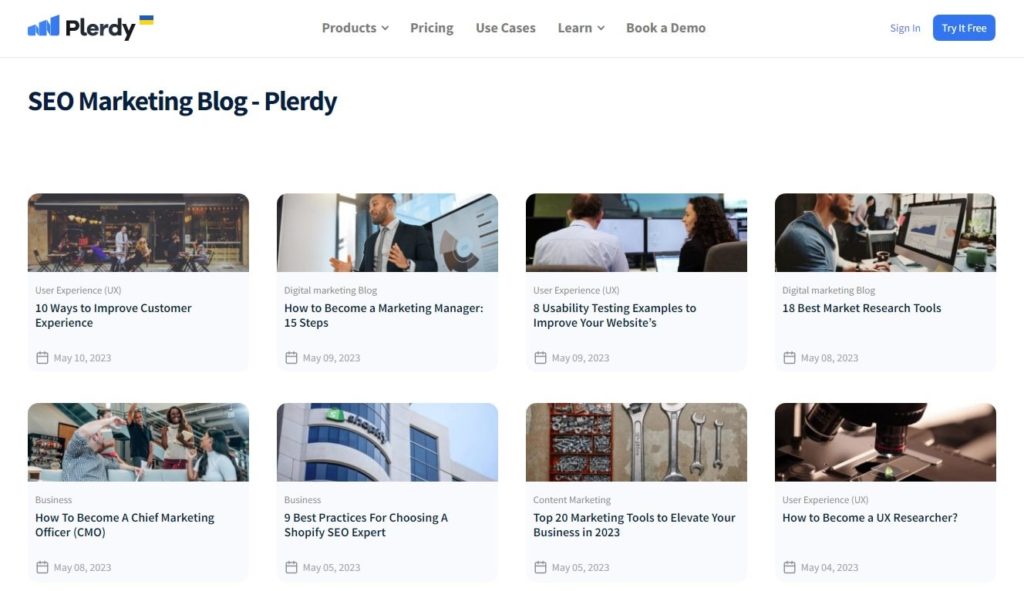This screenshot has width=1024, height=591.
Task: Click calendar icon on Market Research Tools card
Action: click(789, 358)
